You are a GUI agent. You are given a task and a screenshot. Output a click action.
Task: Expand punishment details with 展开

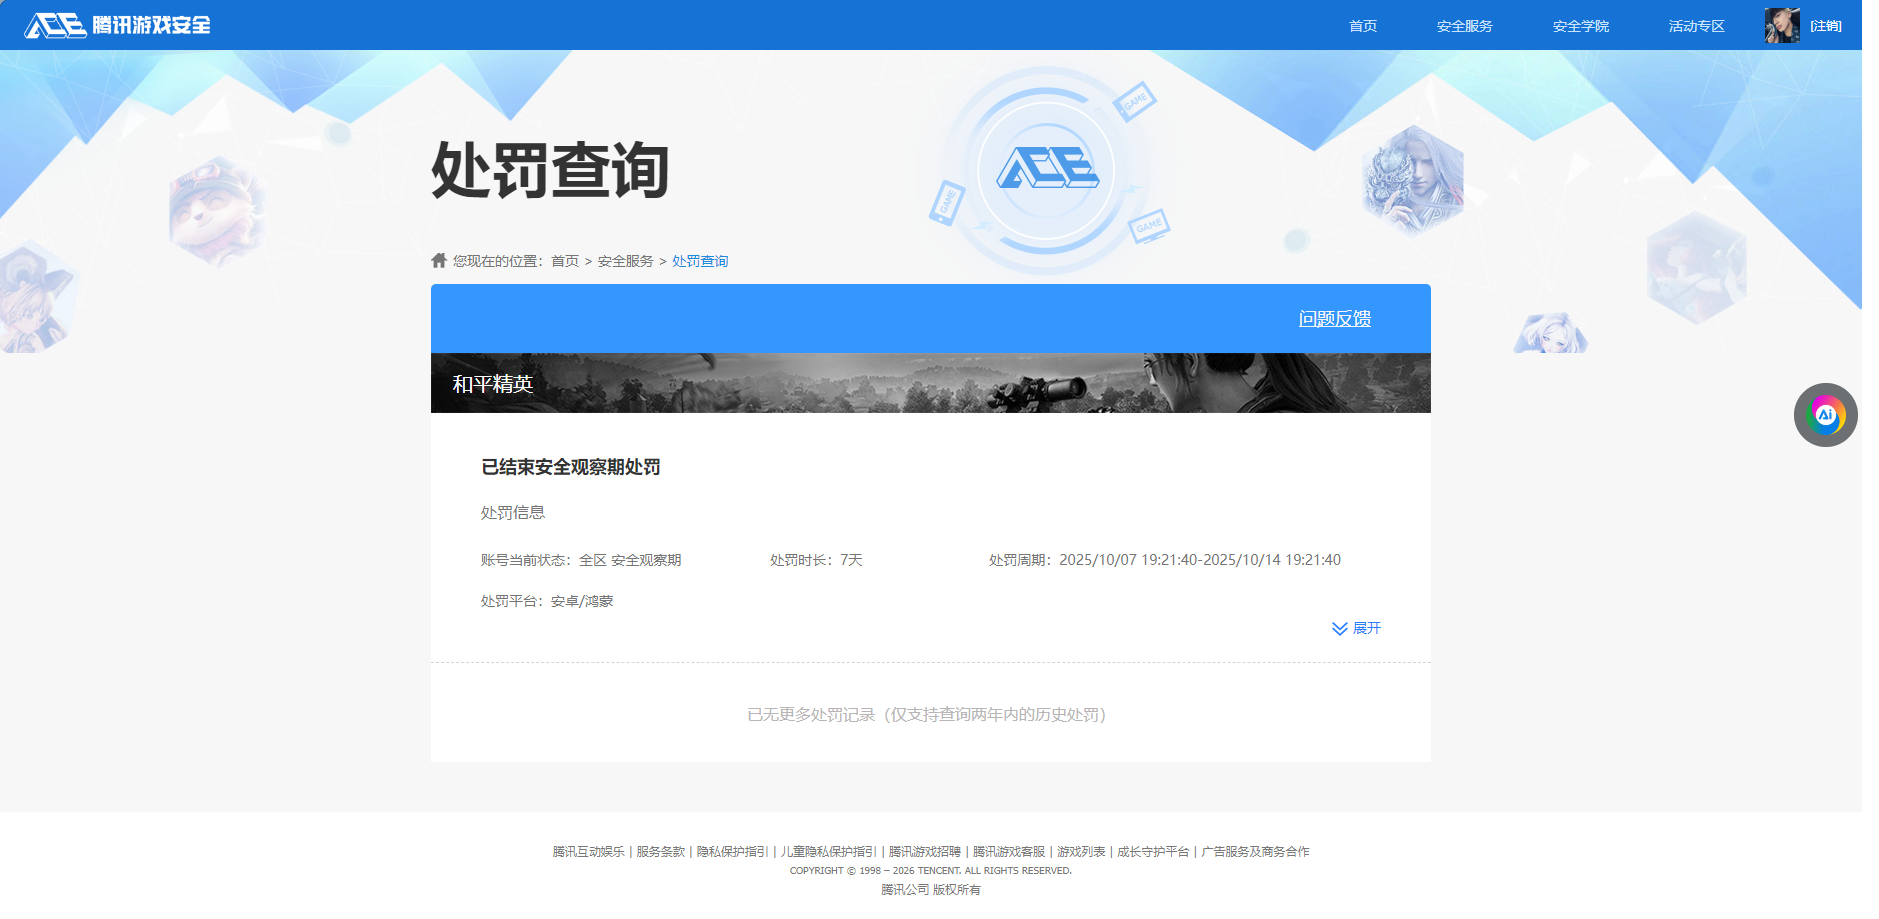(x=1356, y=628)
